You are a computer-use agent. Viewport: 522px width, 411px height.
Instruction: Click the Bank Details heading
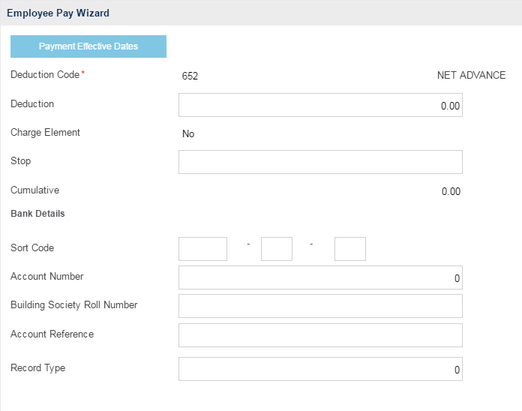click(38, 213)
